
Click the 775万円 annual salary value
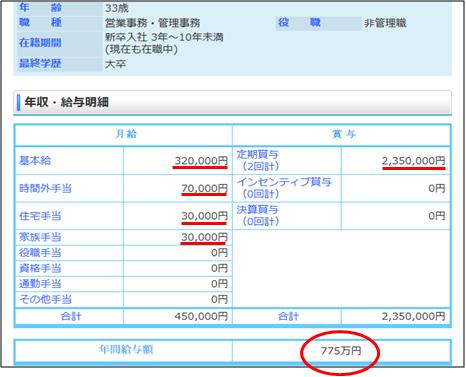341,351
